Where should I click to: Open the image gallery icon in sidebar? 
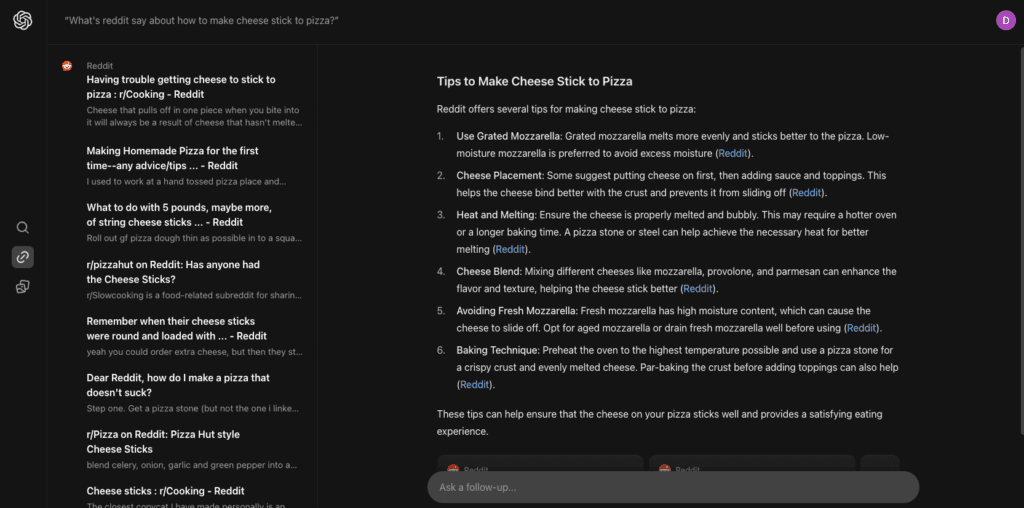pos(23,287)
